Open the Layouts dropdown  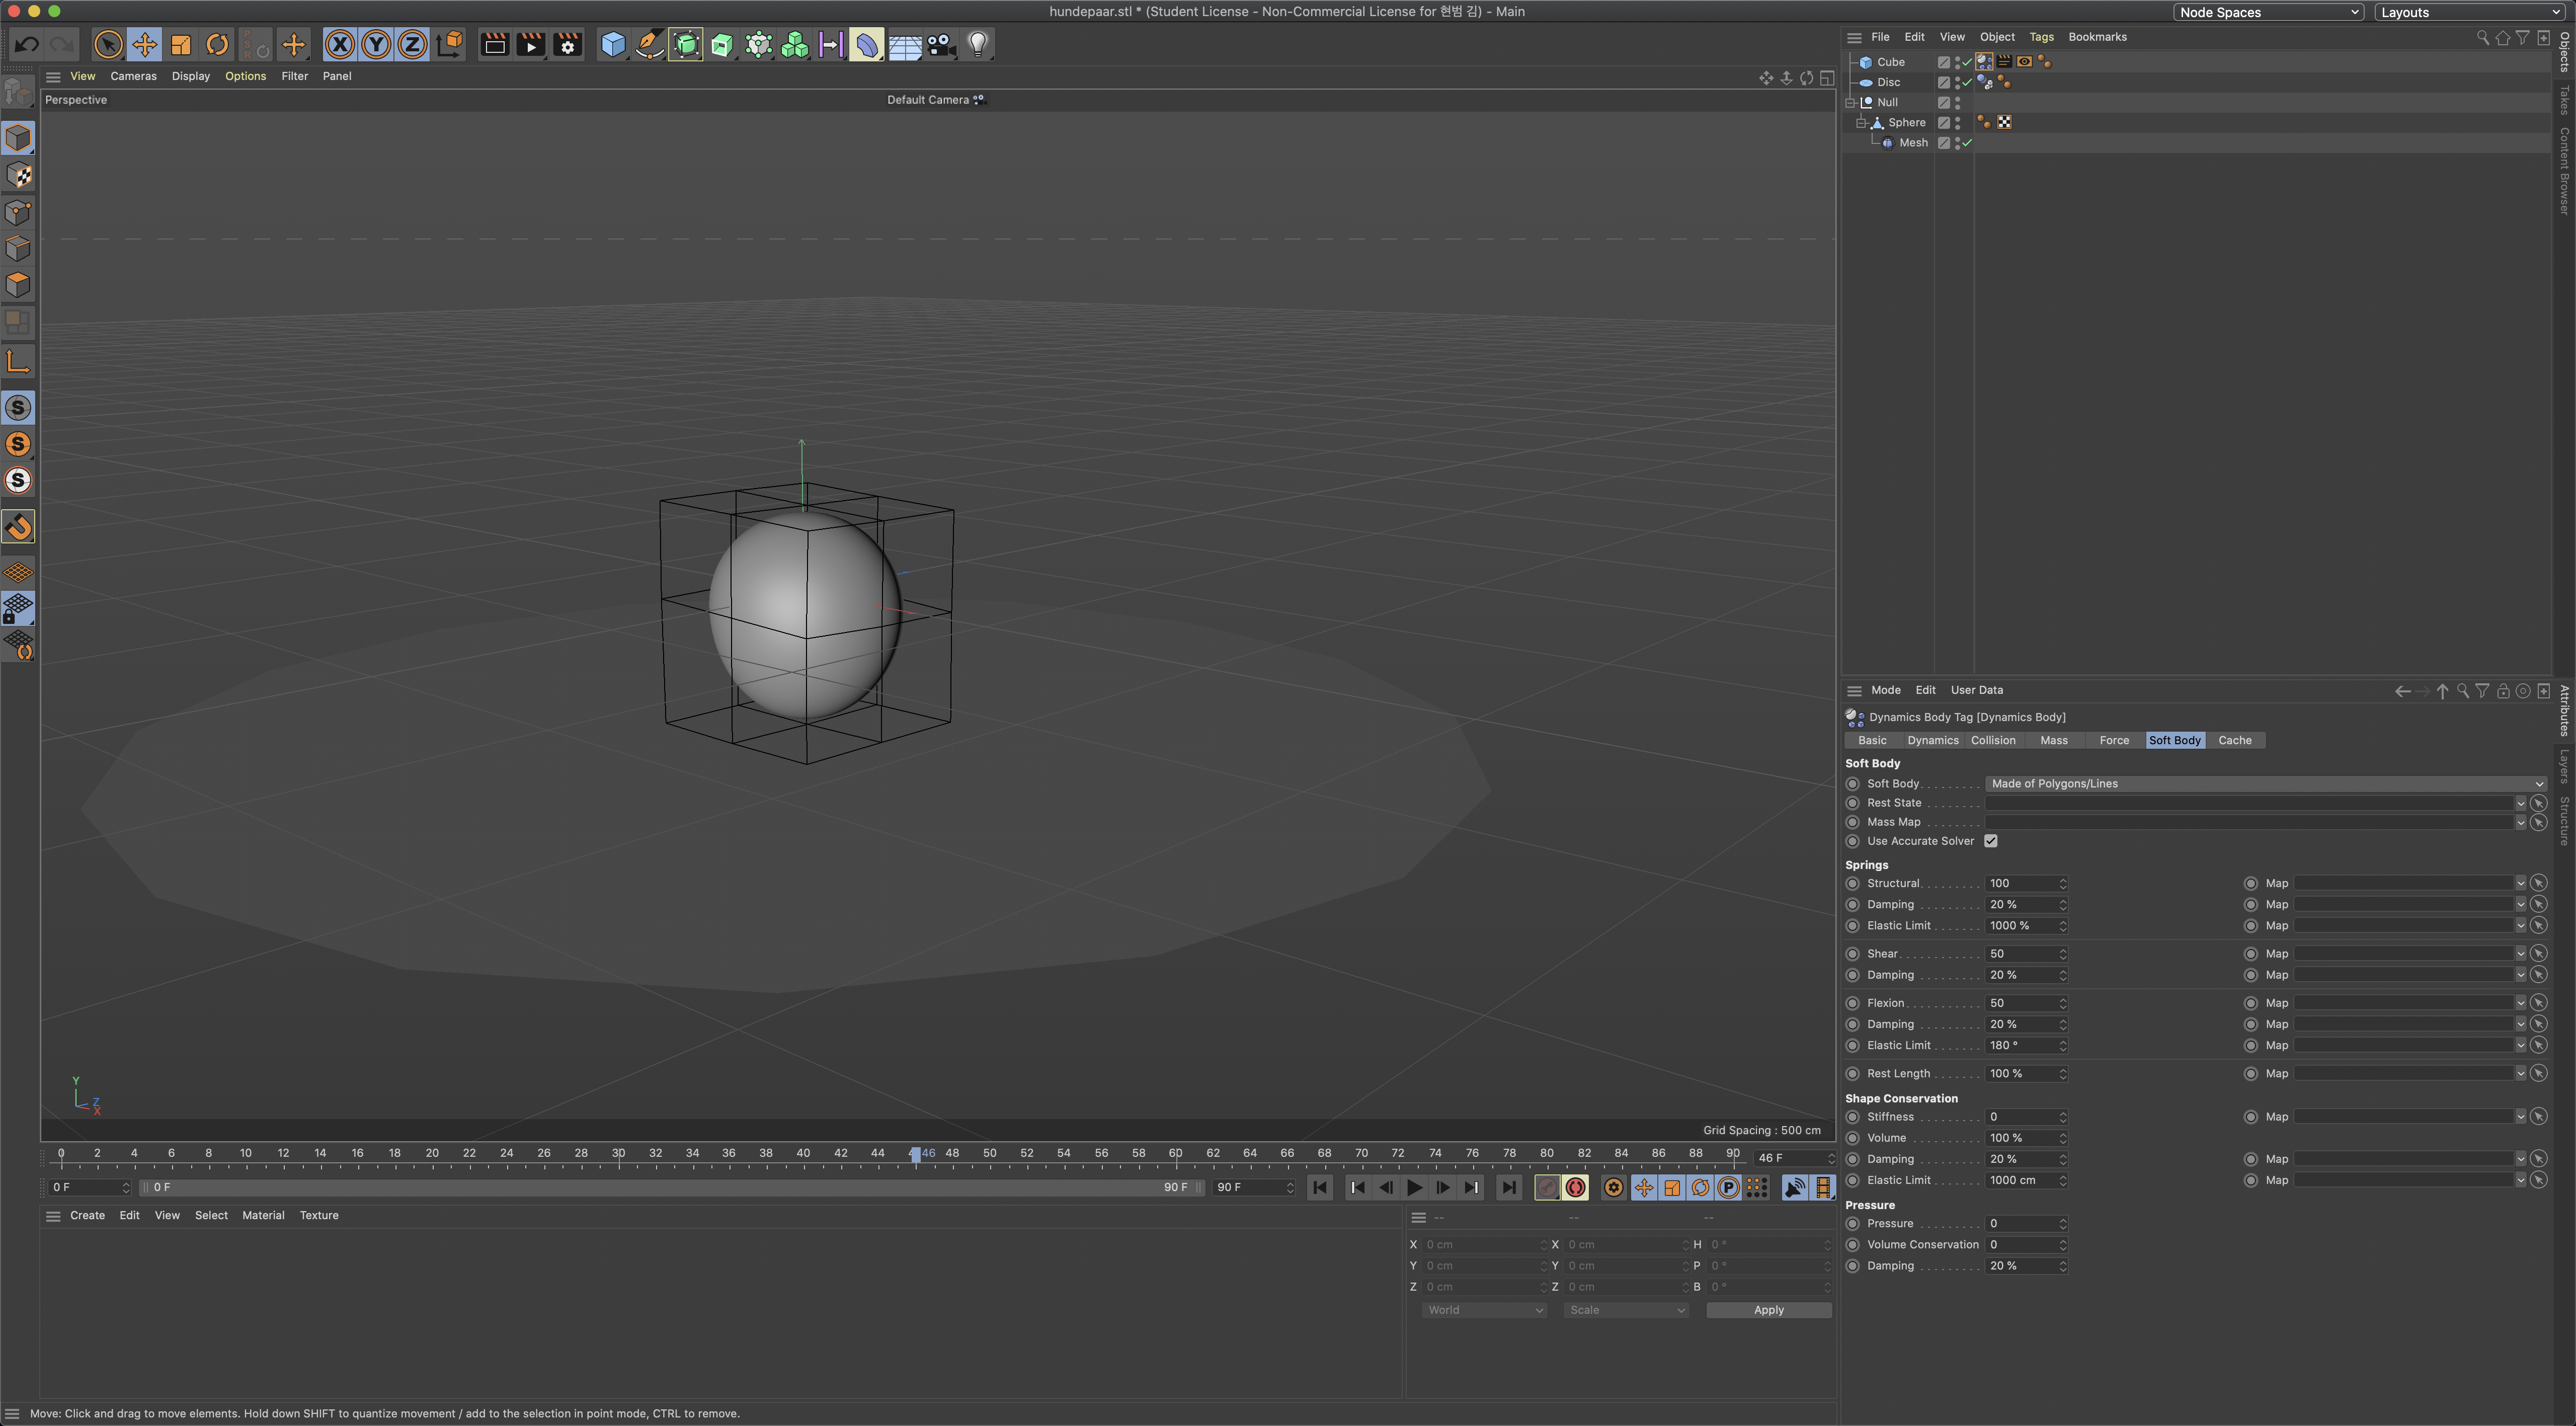click(2470, 12)
